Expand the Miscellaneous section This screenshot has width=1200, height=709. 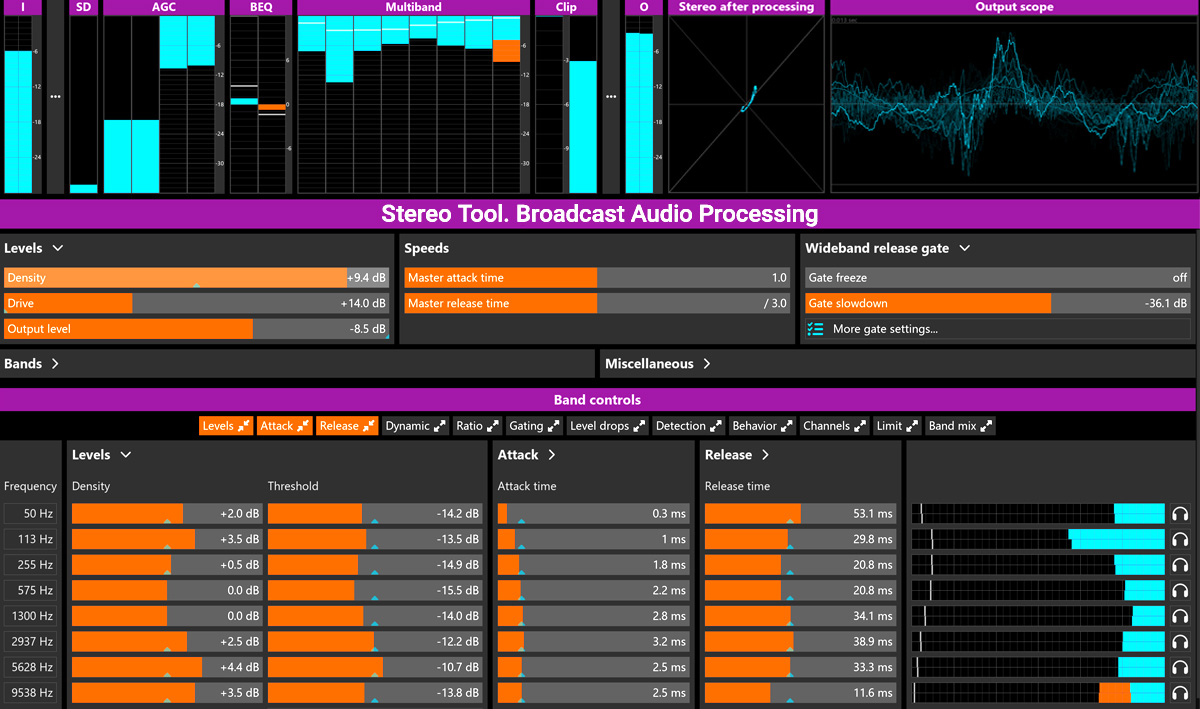click(658, 364)
